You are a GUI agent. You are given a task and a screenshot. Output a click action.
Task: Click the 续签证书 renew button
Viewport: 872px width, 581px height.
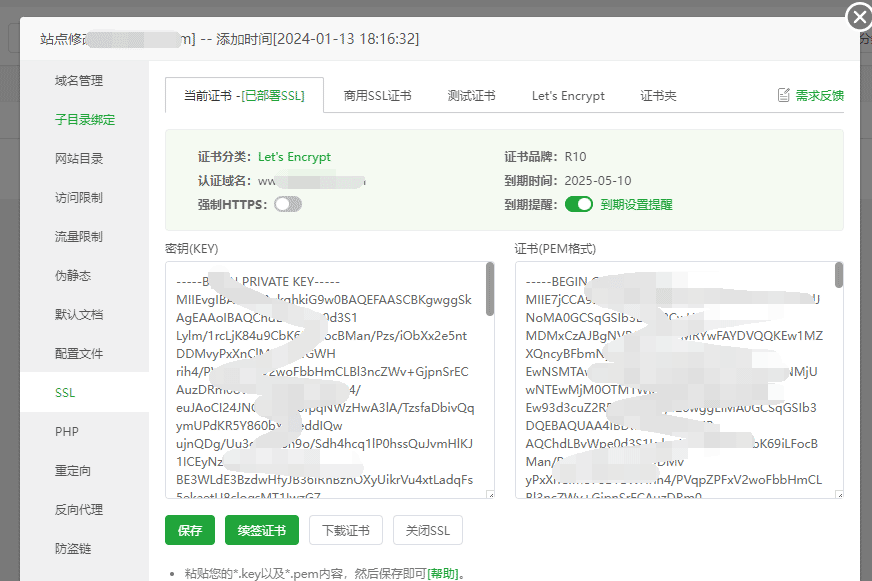(x=261, y=530)
